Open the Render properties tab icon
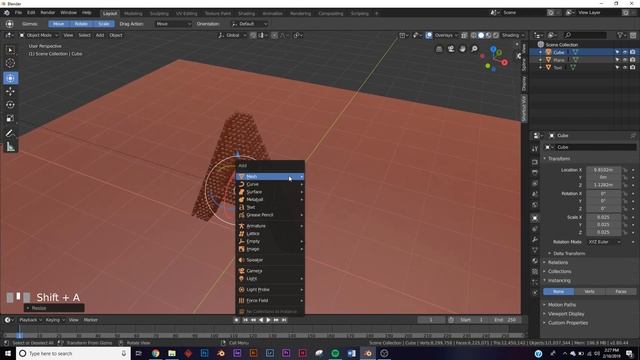 coord(535,162)
